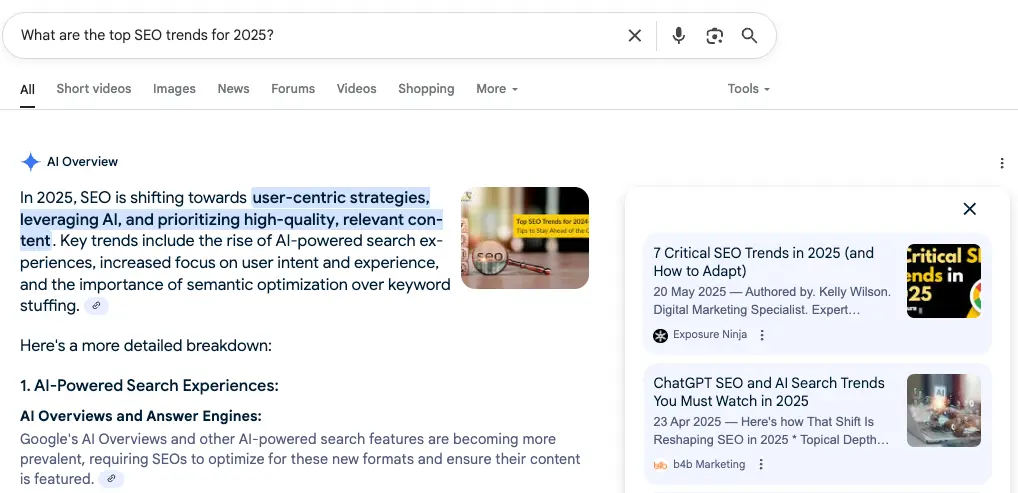Image resolution: width=1018 pixels, height=493 pixels.
Task: Switch to the News tab
Action: pyautogui.click(x=233, y=88)
